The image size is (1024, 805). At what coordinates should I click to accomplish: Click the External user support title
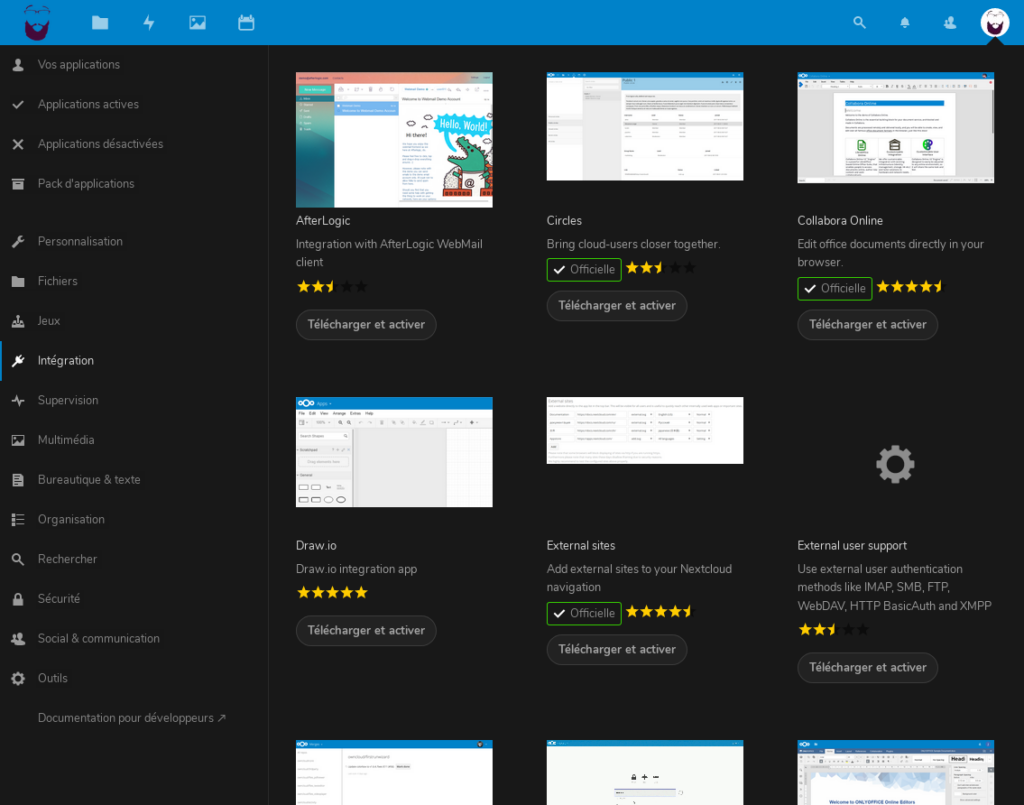point(852,546)
